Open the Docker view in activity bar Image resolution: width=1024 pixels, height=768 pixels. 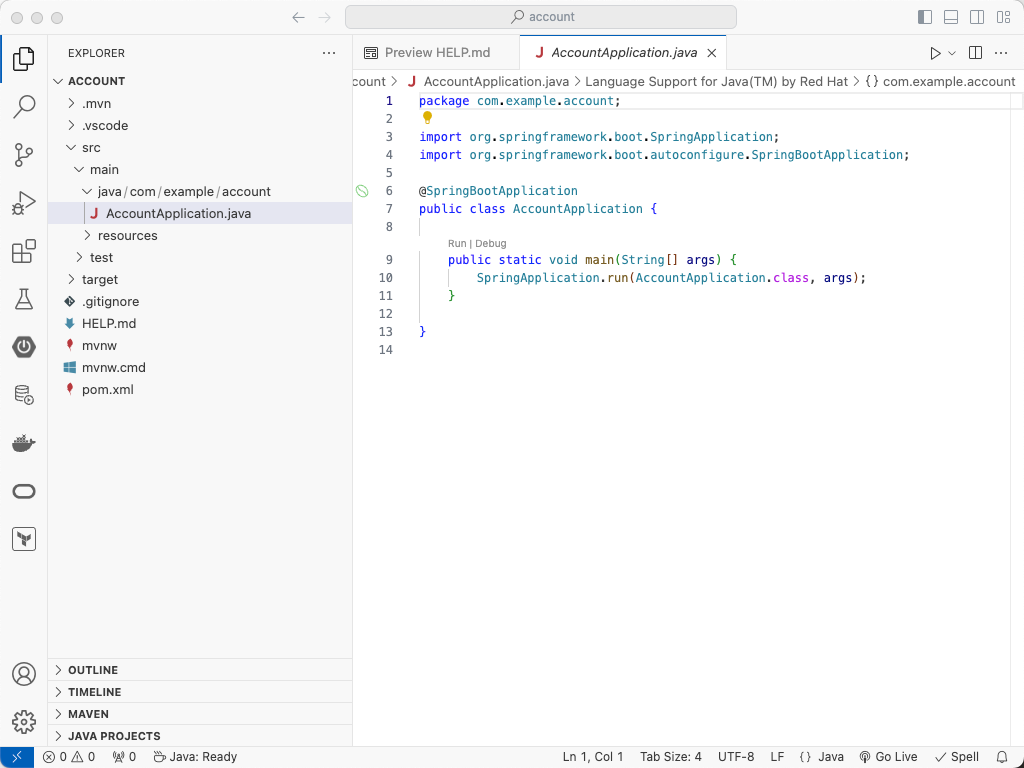[x=24, y=443]
